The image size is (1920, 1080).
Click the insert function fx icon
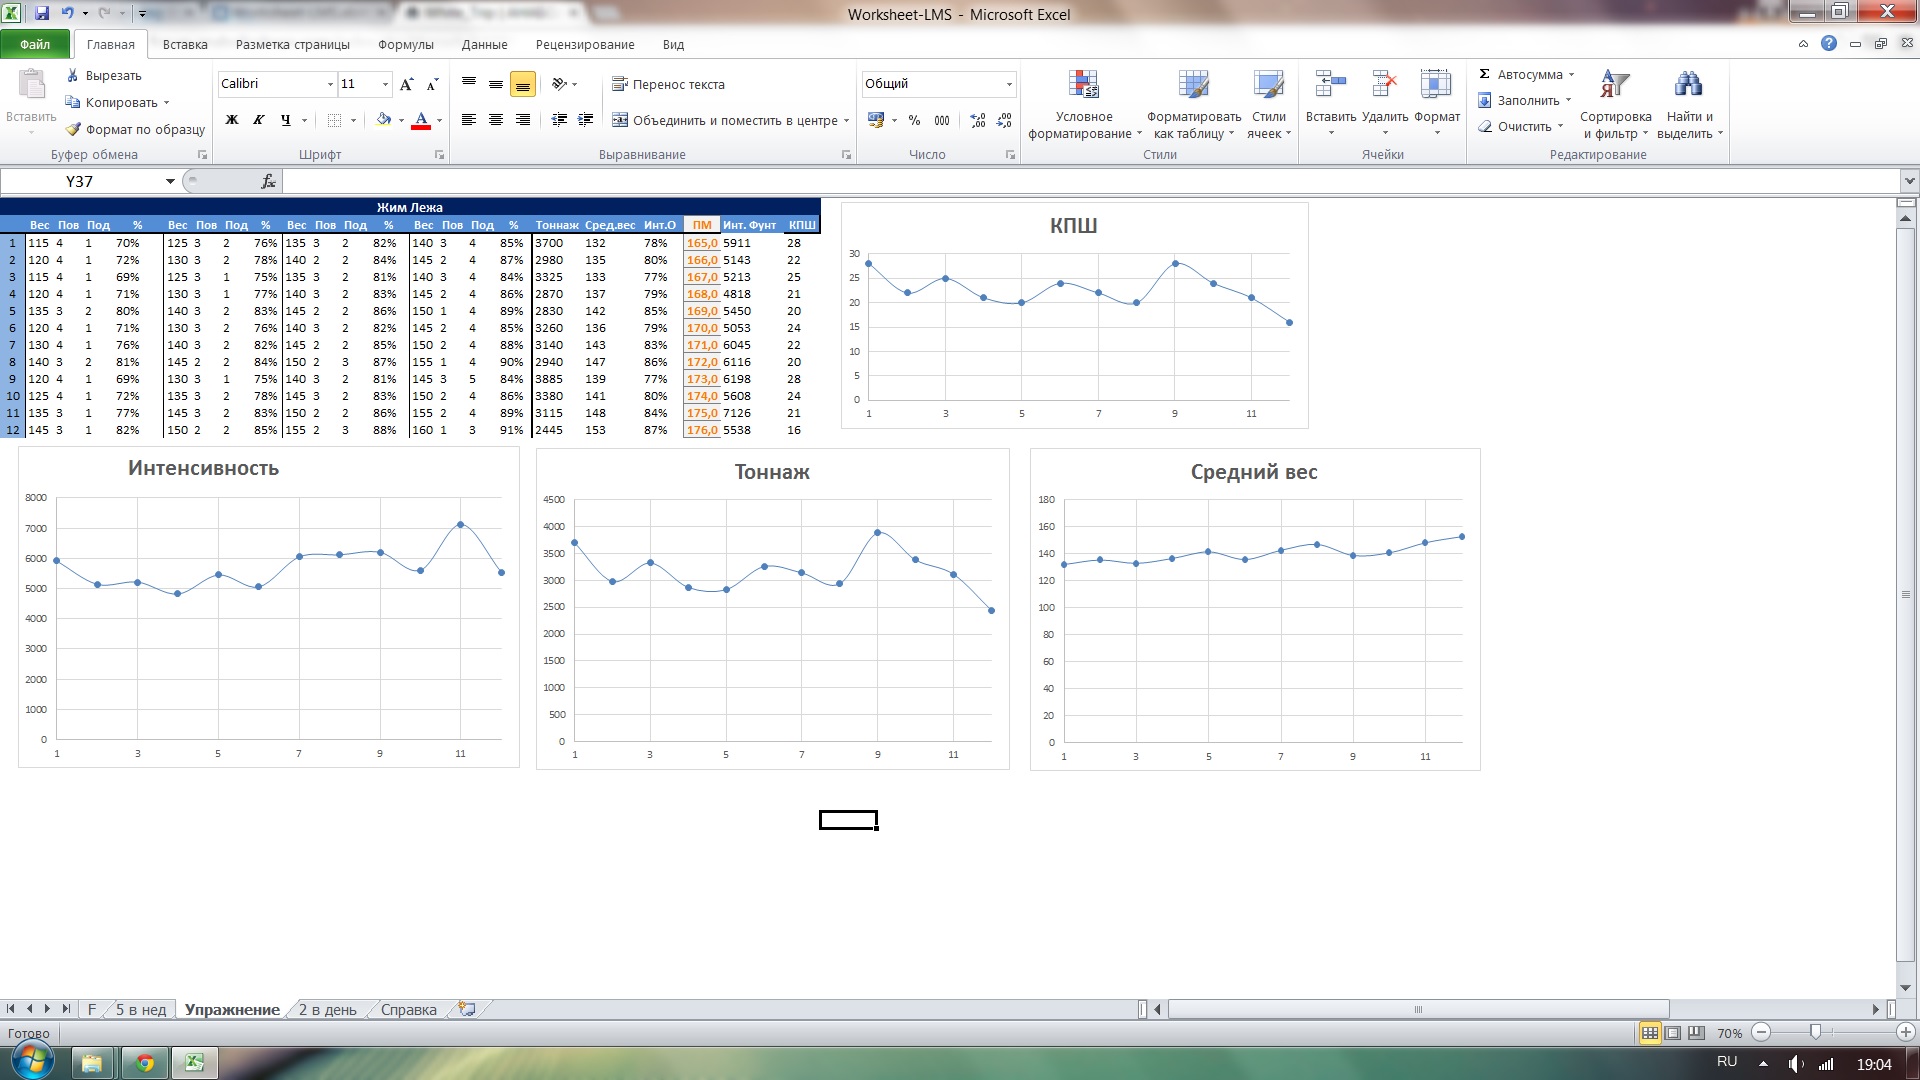(x=268, y=181)
